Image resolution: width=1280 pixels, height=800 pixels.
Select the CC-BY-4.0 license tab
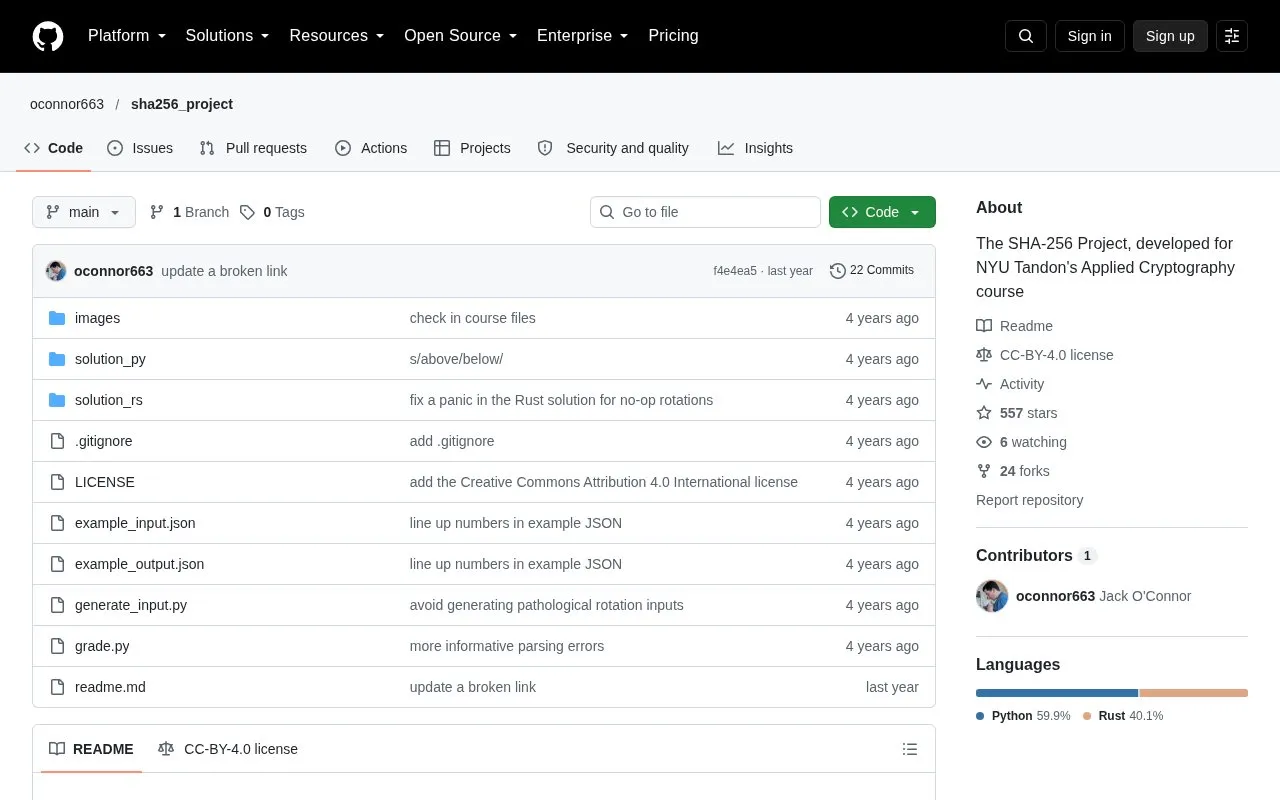[228, 749]
